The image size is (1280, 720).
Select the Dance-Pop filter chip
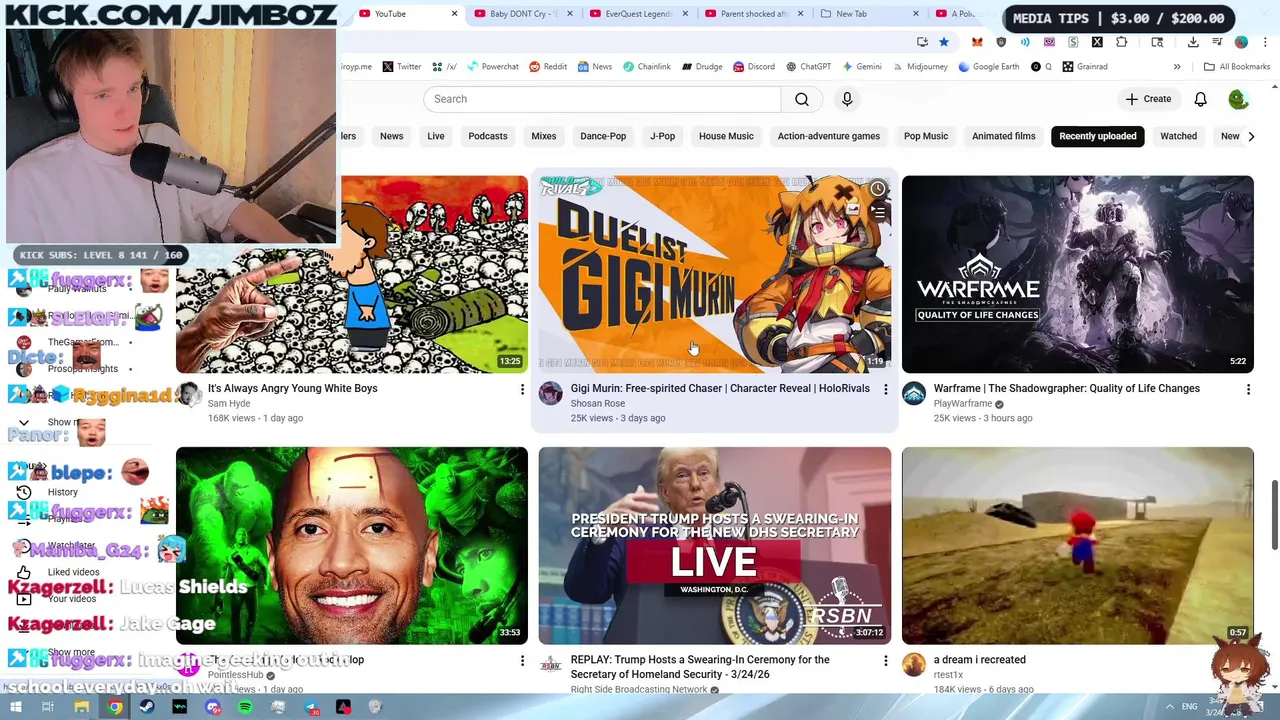pyautogui.click(x=603, y=136)
